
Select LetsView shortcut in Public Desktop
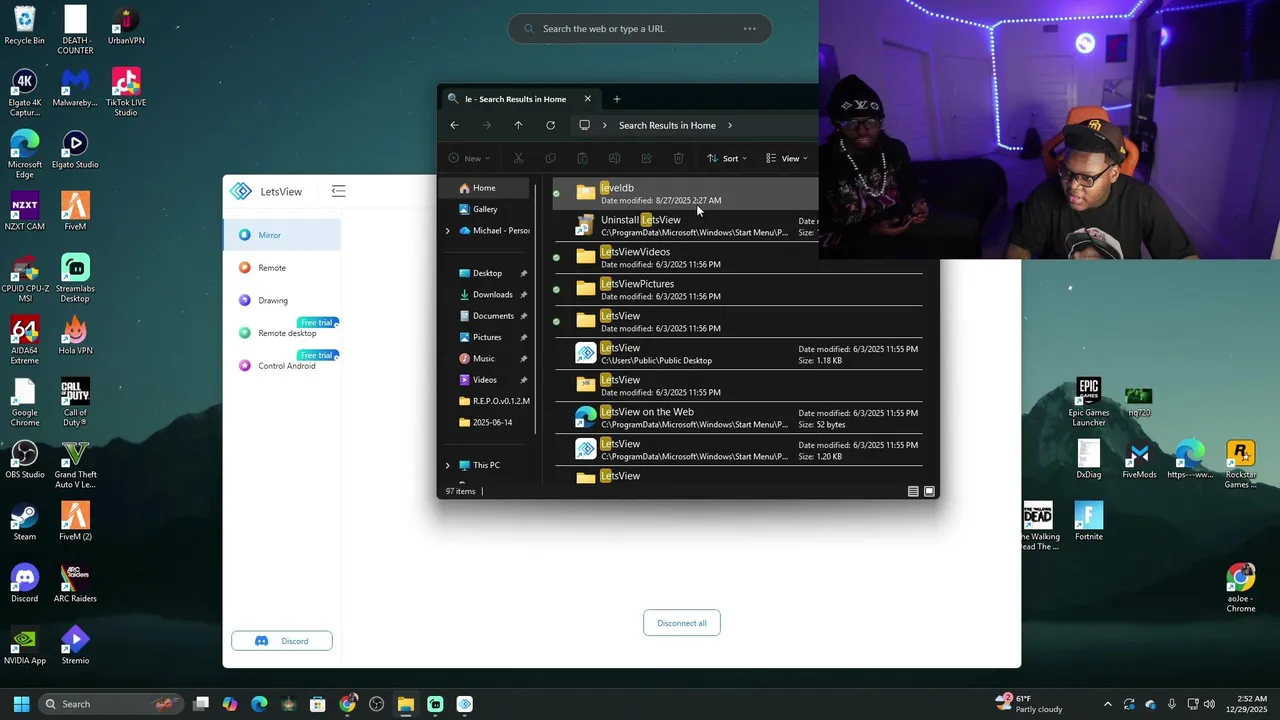(738, 354)
